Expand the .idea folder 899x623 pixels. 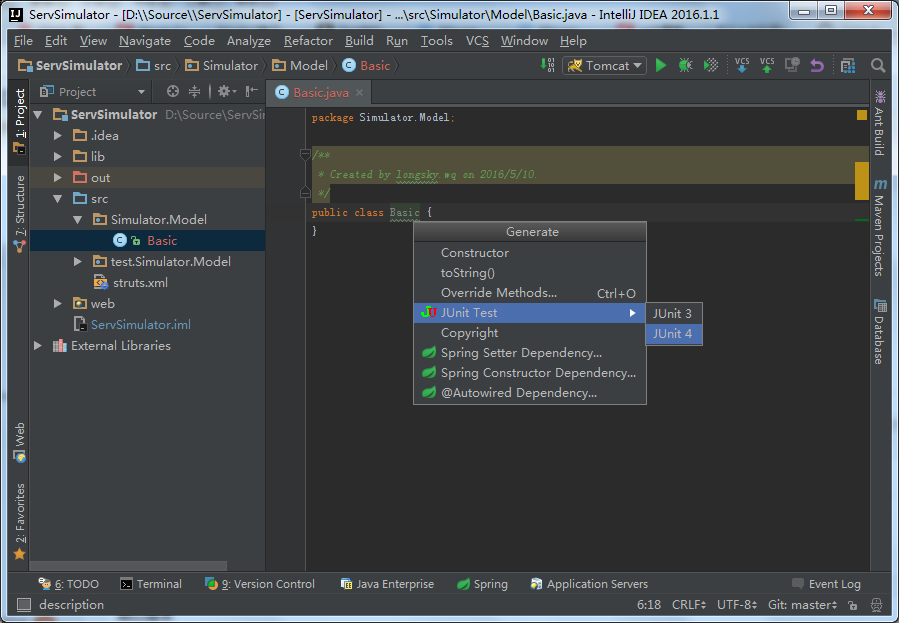pyautogui.click(x=57, y=136)
